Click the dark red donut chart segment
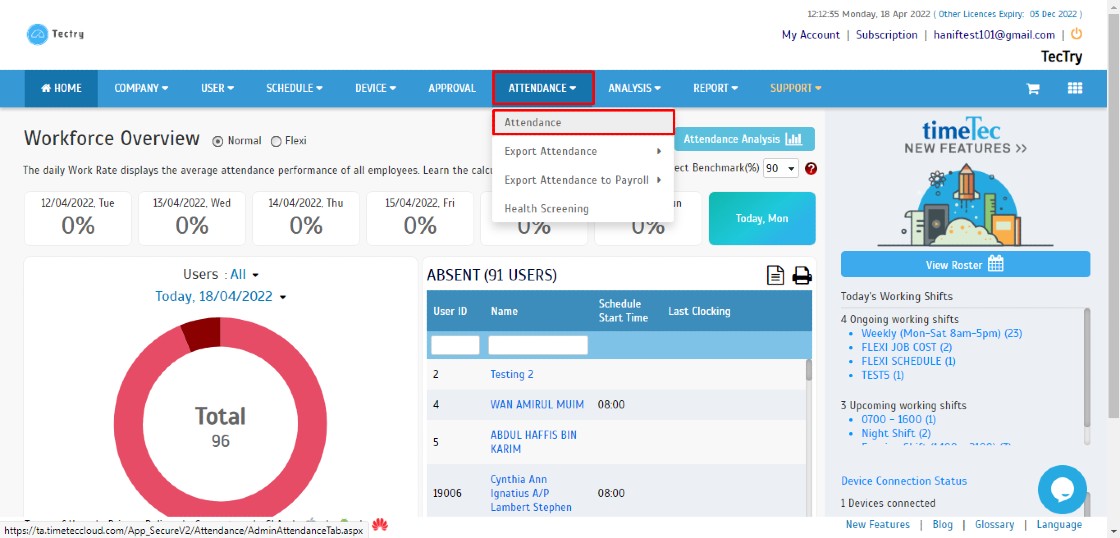The width and height of the screenshot is (1120, 538). pos(201,334)
